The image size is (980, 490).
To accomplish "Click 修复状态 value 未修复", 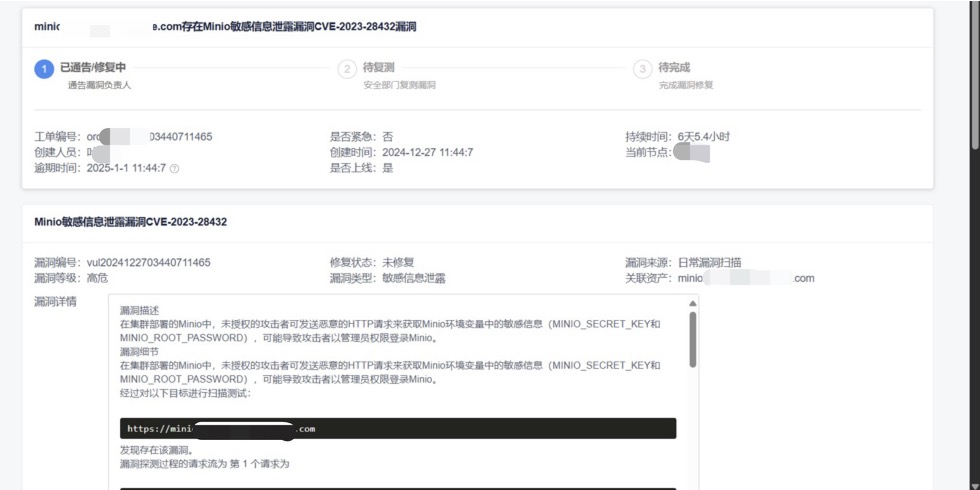I will click(398, 262).
